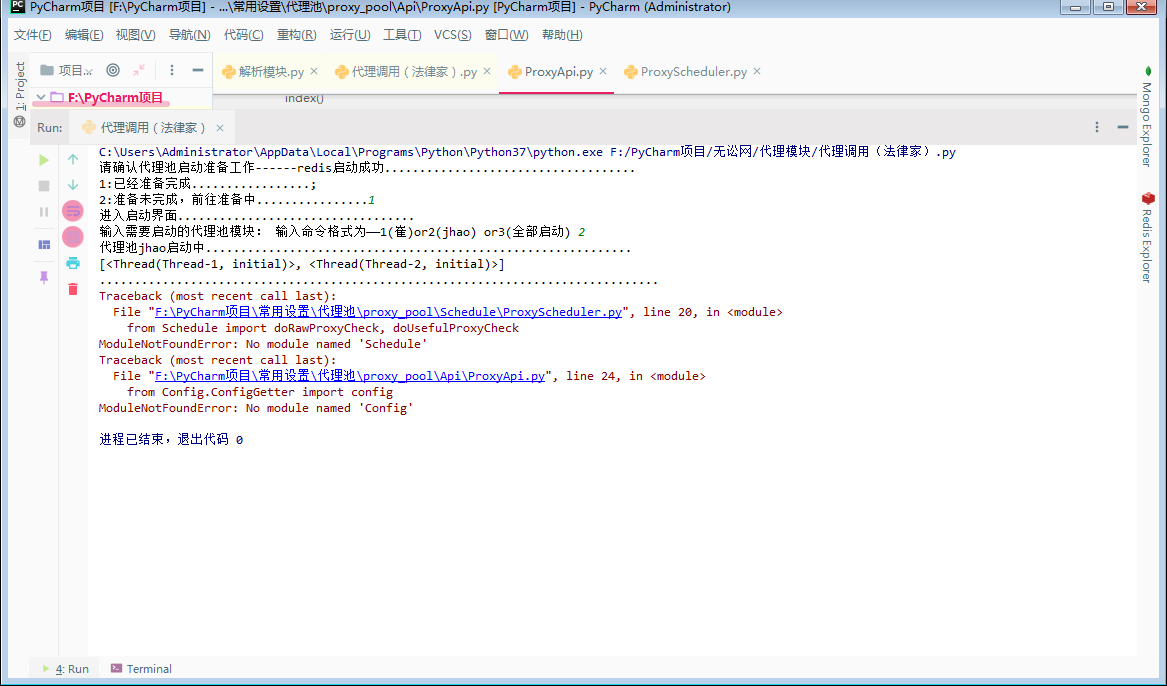Viewport: 1167px width, 686px height.
Task: Close the 代理调用（法律家）Run tab
Action: point(220,128)
